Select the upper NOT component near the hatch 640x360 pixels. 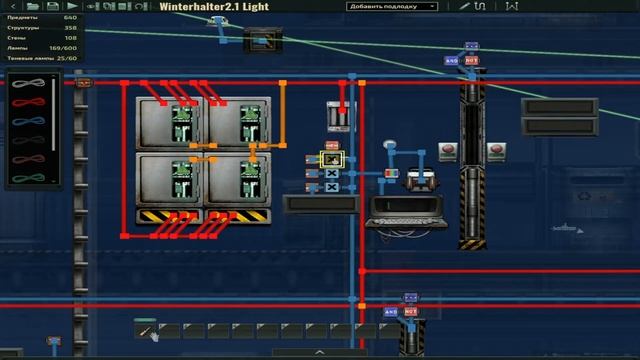(x=471, y=60)
